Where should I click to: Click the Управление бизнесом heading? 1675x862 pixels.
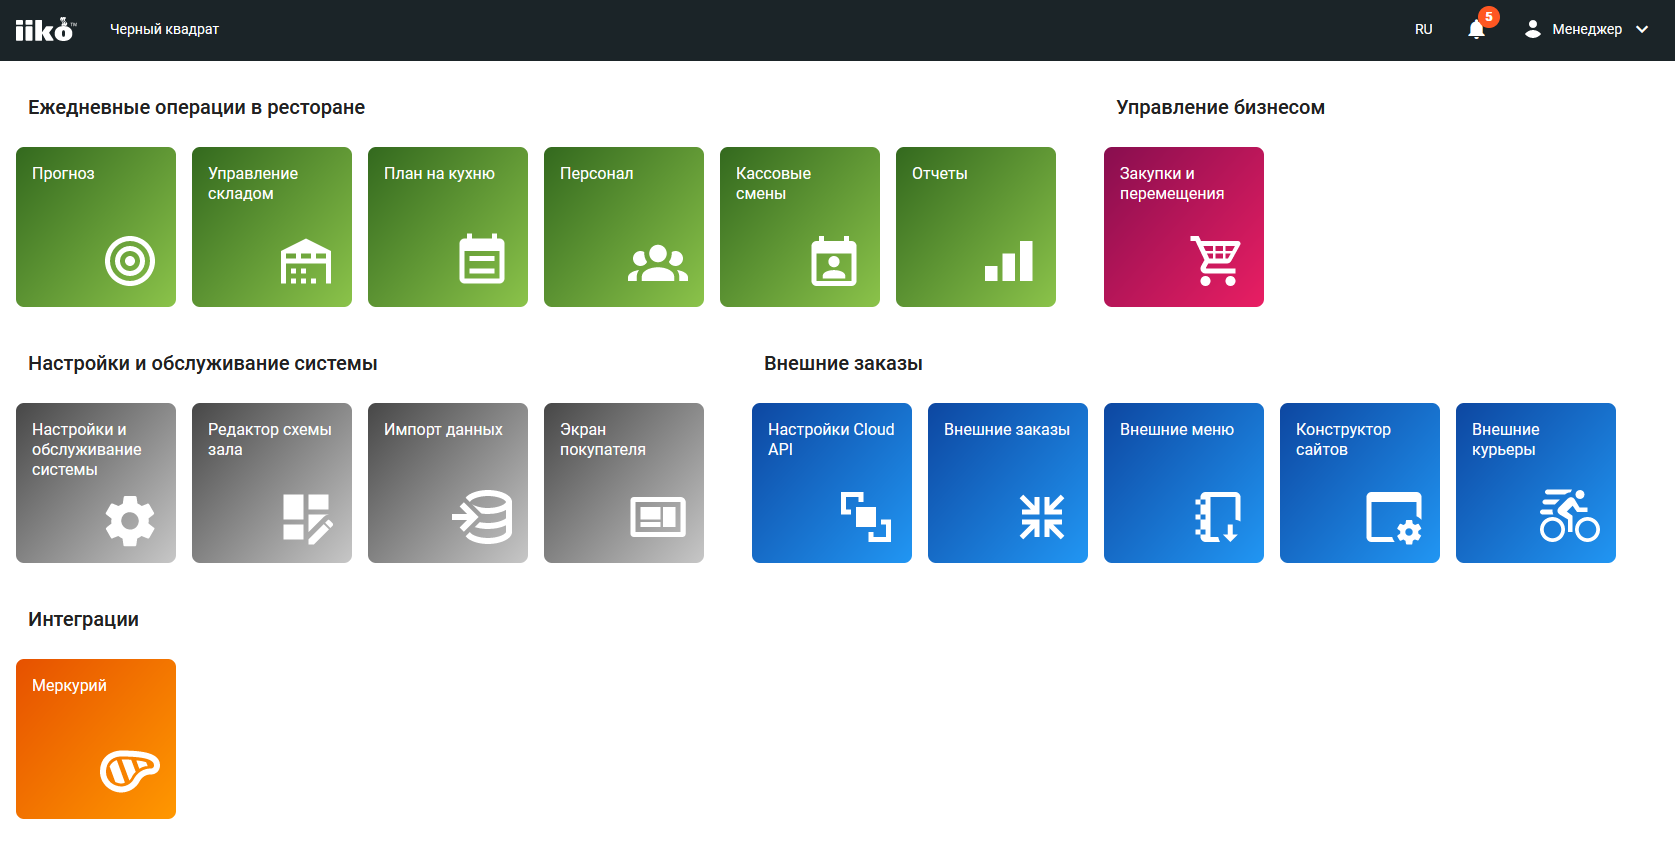click(x=1220, y=107)
